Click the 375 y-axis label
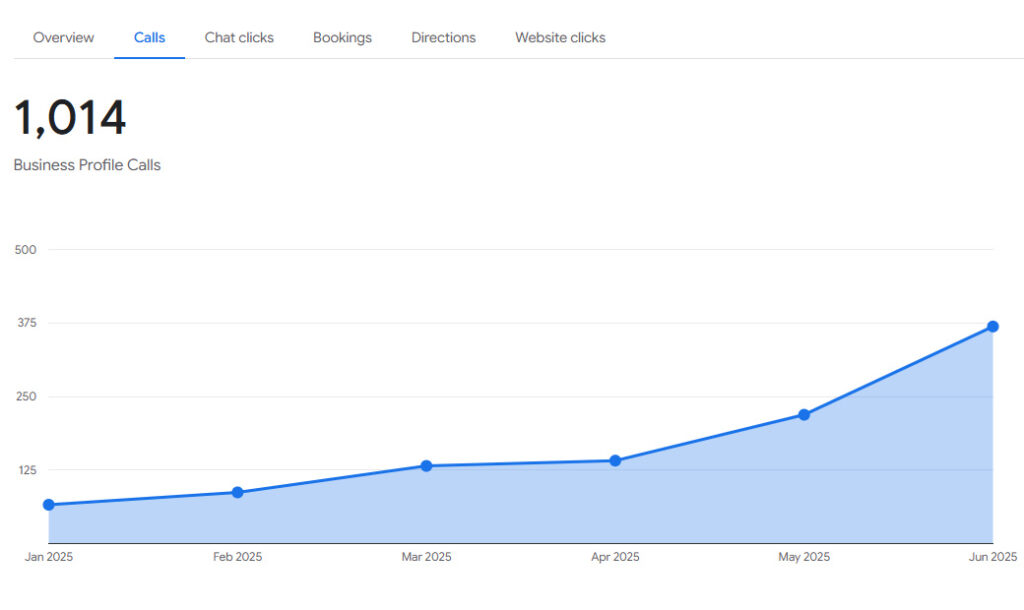Screen dimensions: 1024x610 pyautogui.click(x=26, y=323)
